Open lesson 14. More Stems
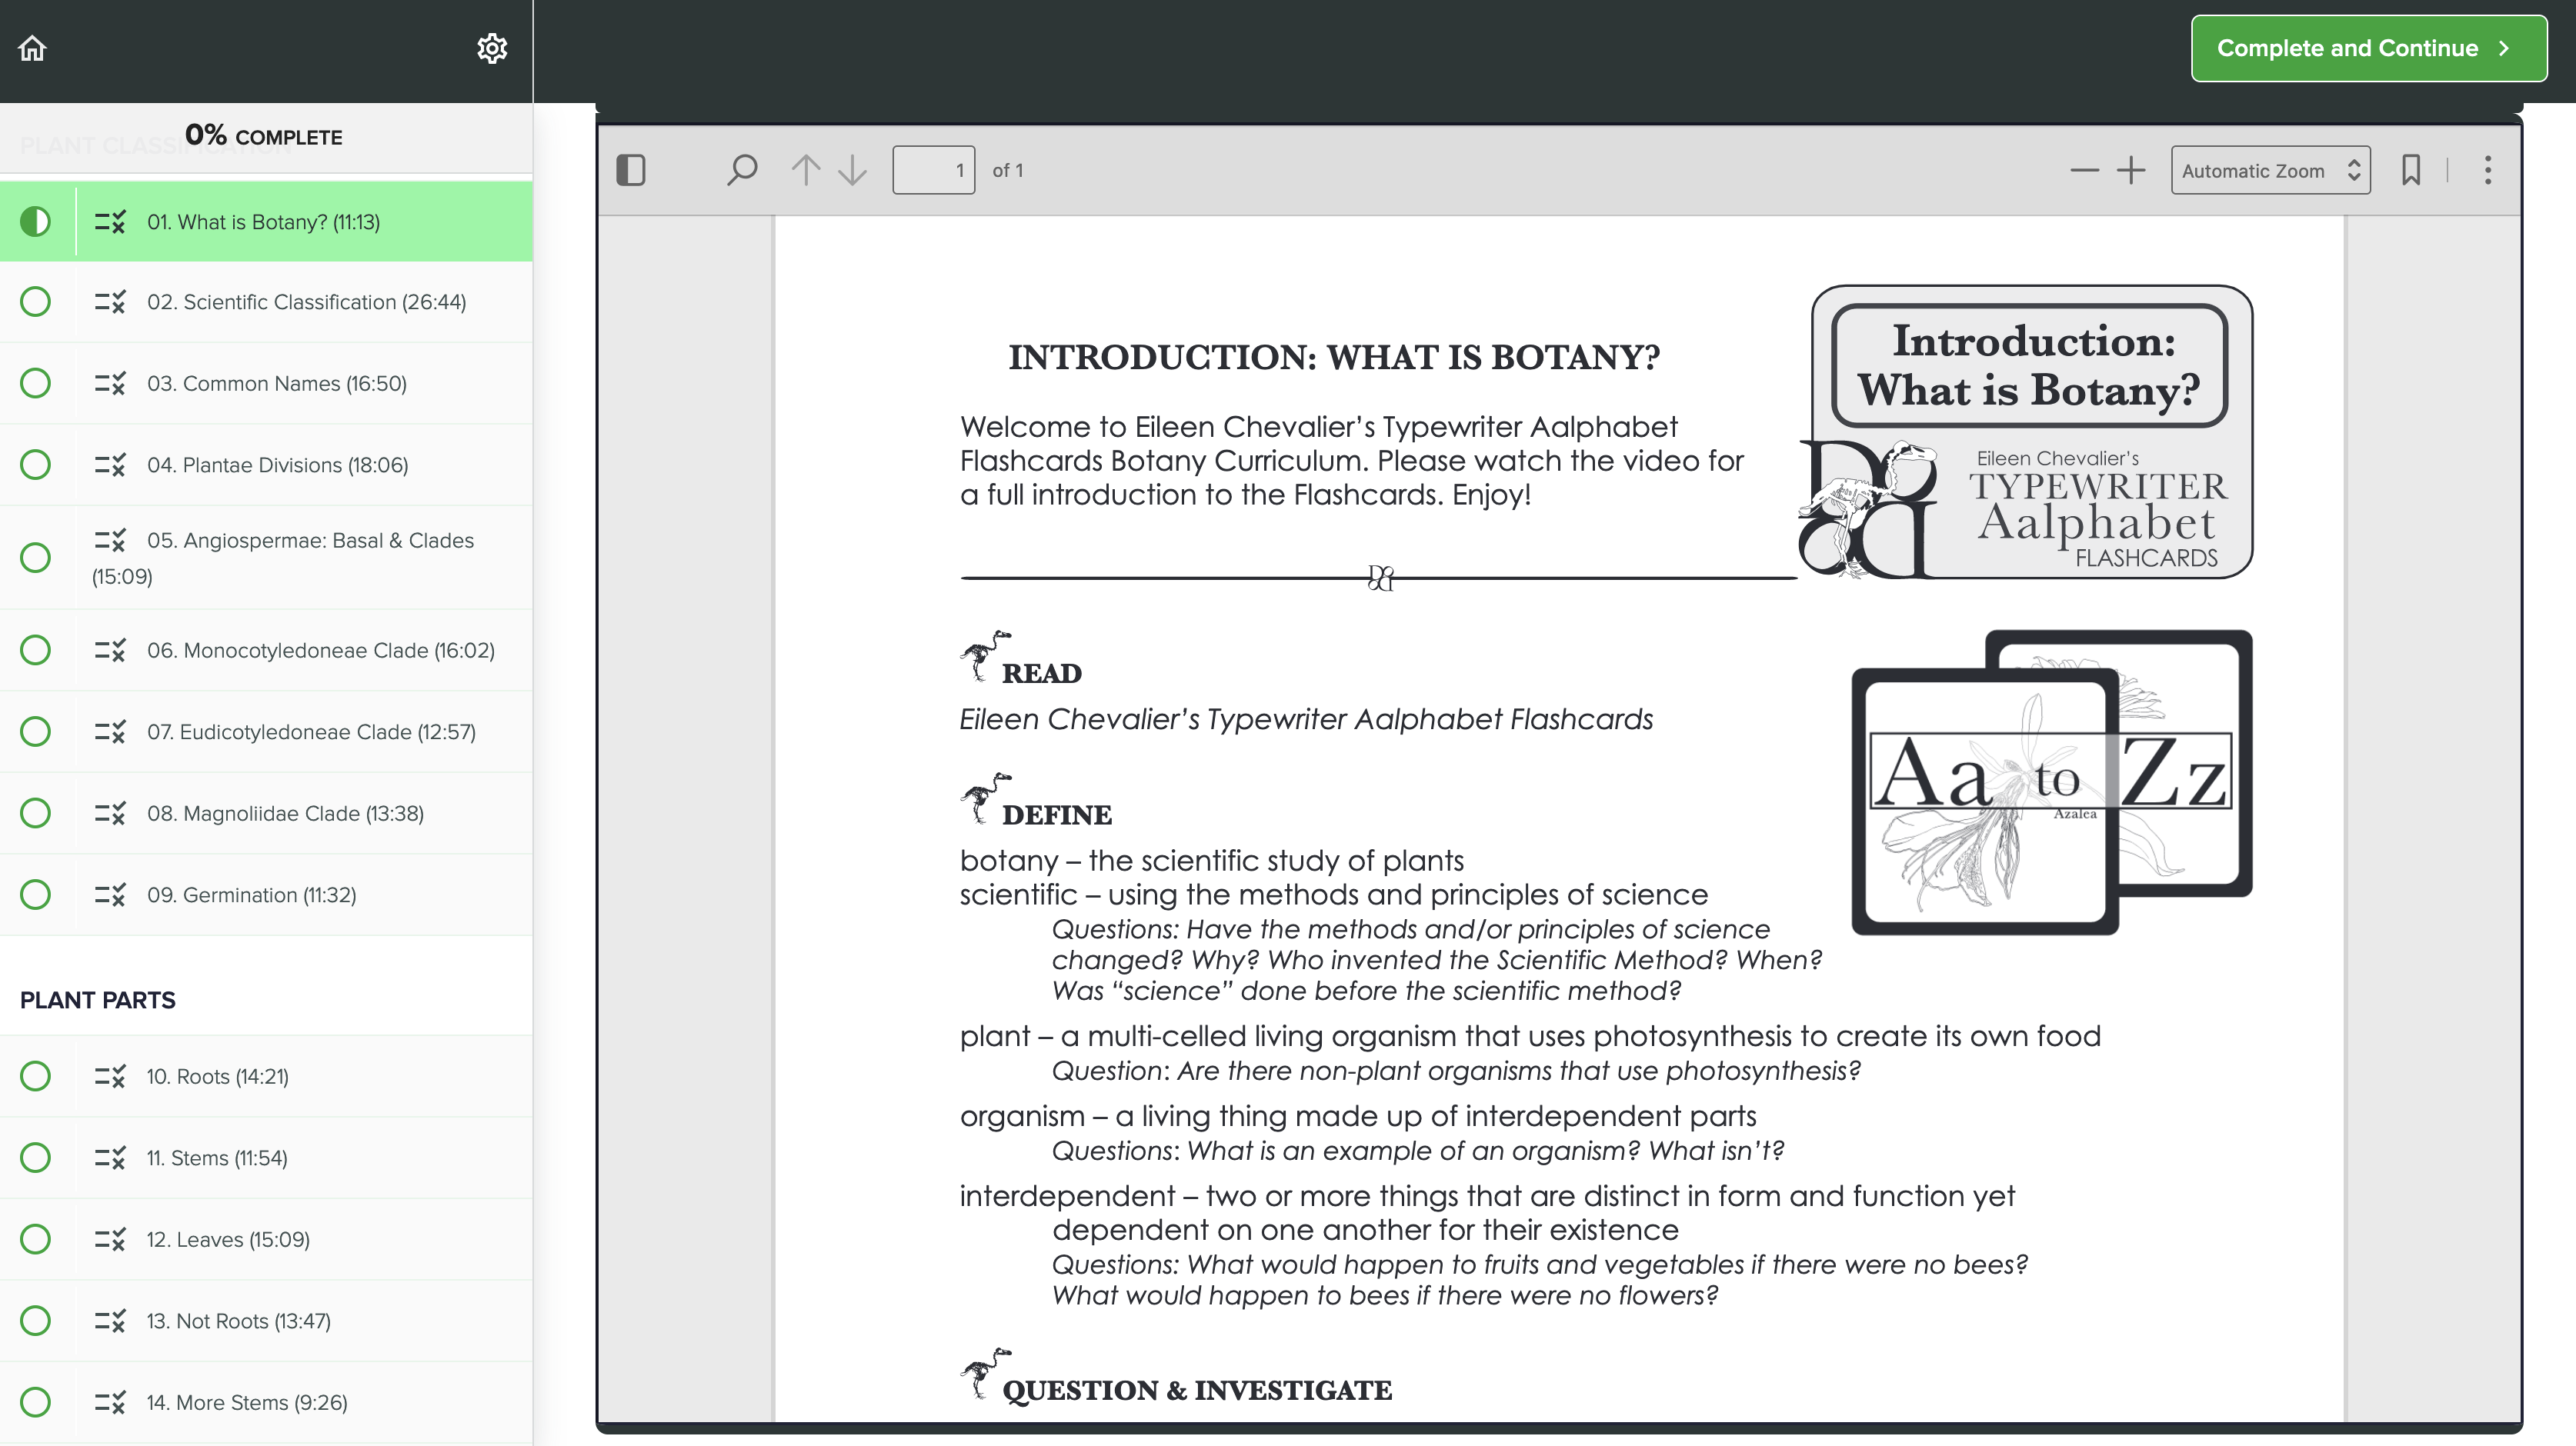Screen dimensions: 2576x1446 (x=266, y=1402)
